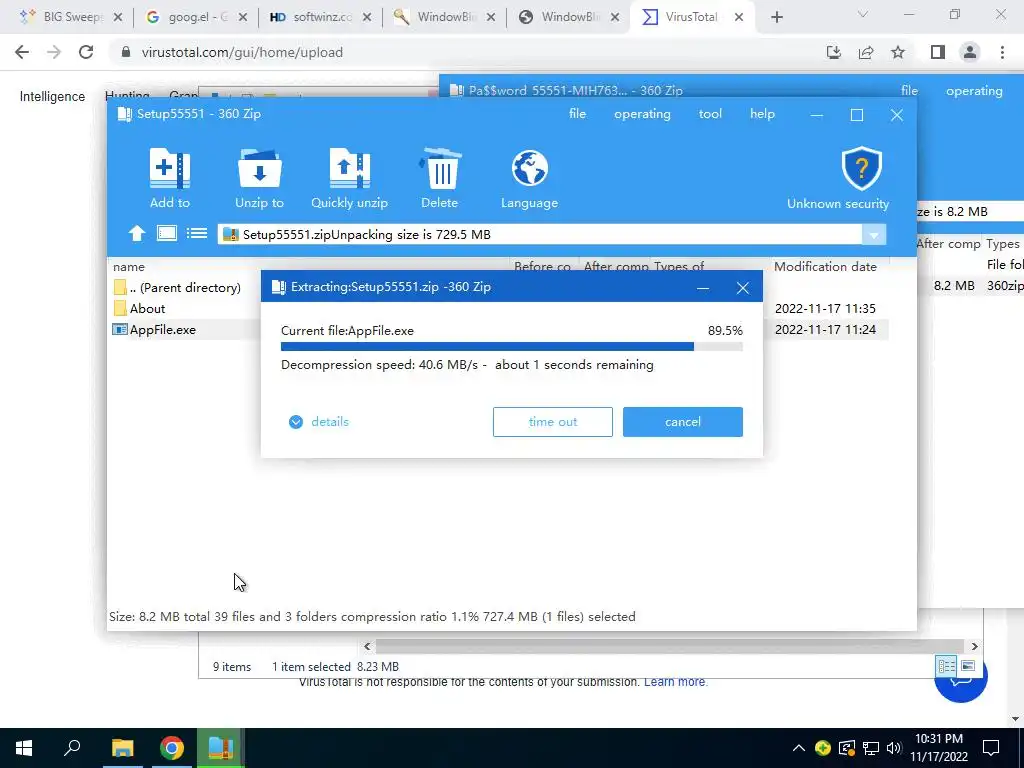1024x768 pixels.
Task: Click the 2022-11-17 11:24 date cell
Action: (825, 330)
